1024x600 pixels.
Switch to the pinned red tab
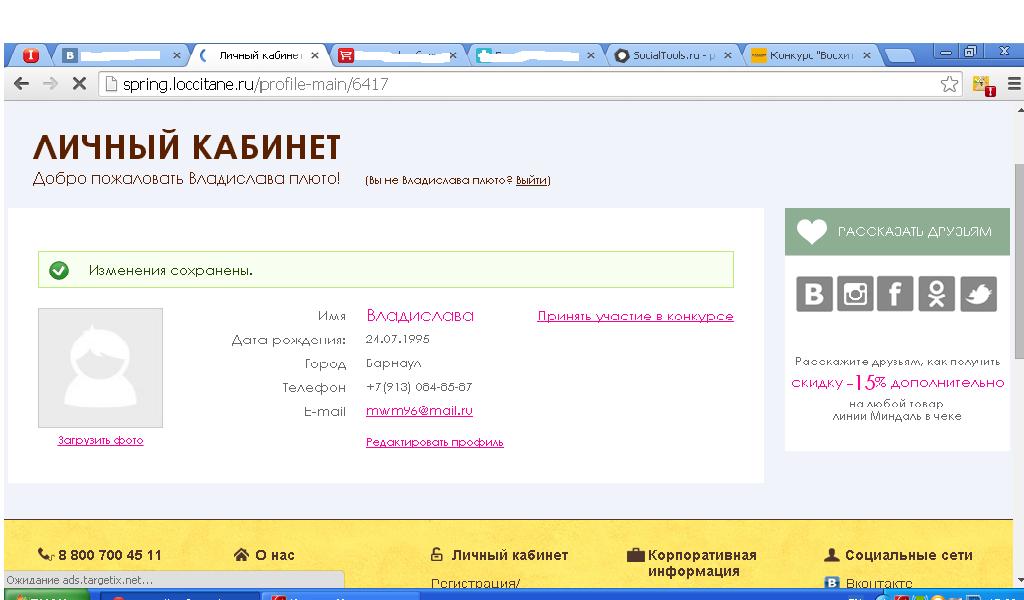tap(30, 55)
